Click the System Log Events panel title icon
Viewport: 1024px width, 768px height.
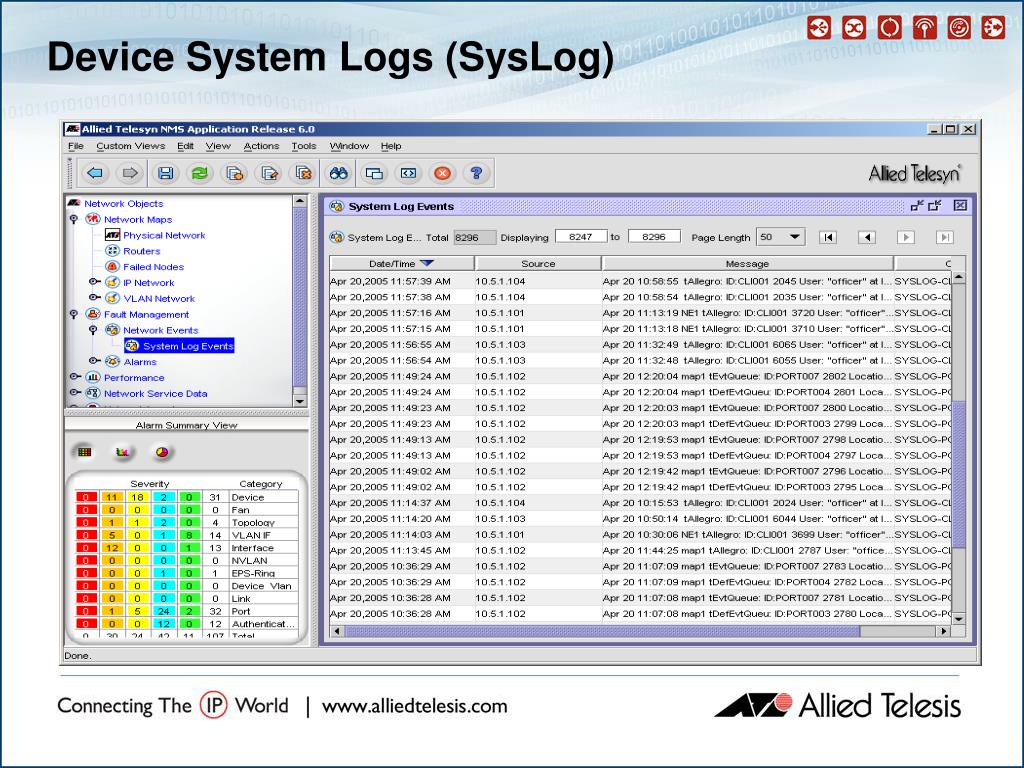337,206
